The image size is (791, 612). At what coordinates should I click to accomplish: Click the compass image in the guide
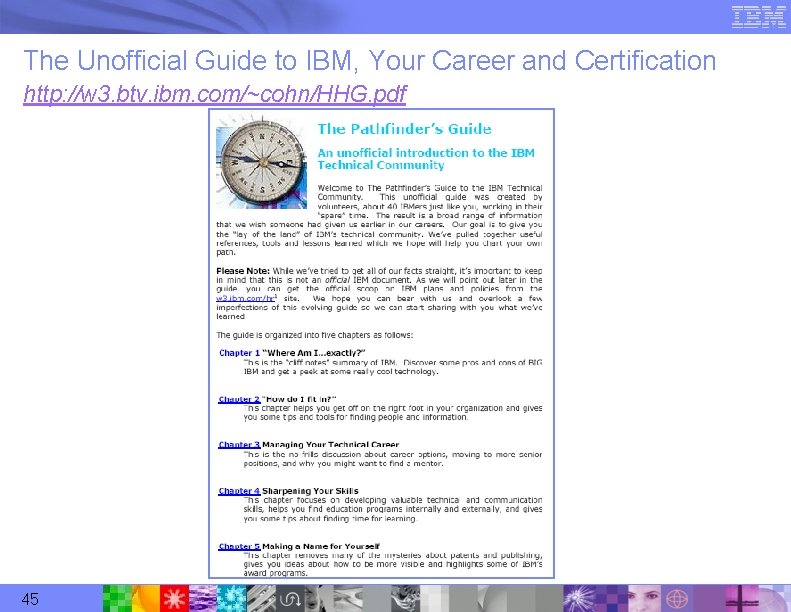(261, 162)
